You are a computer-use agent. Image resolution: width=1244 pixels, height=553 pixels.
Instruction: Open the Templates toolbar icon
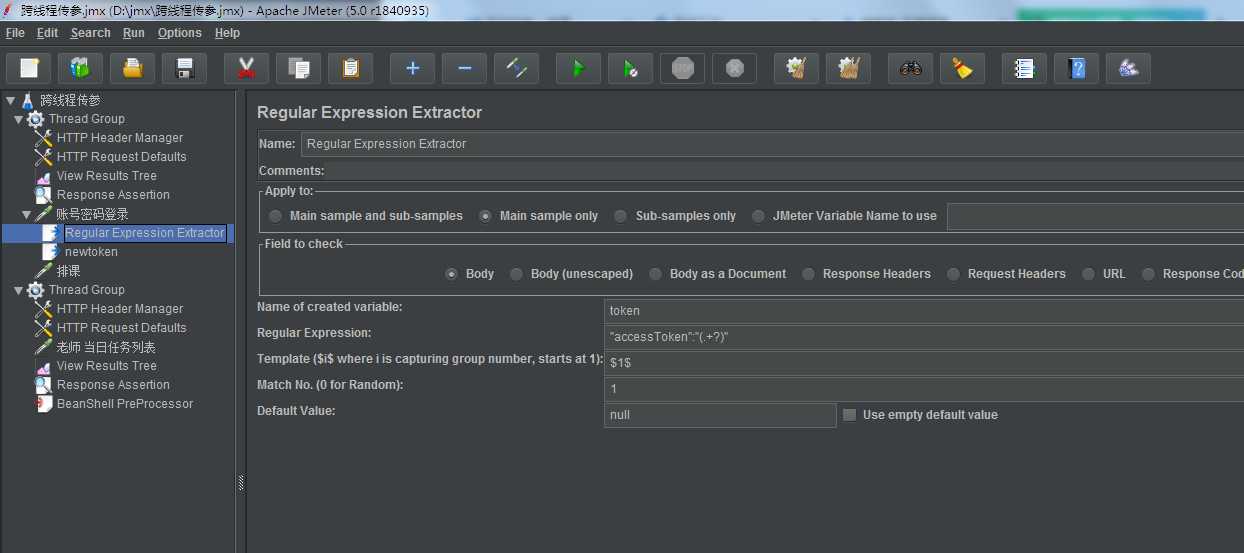point(81,68)
